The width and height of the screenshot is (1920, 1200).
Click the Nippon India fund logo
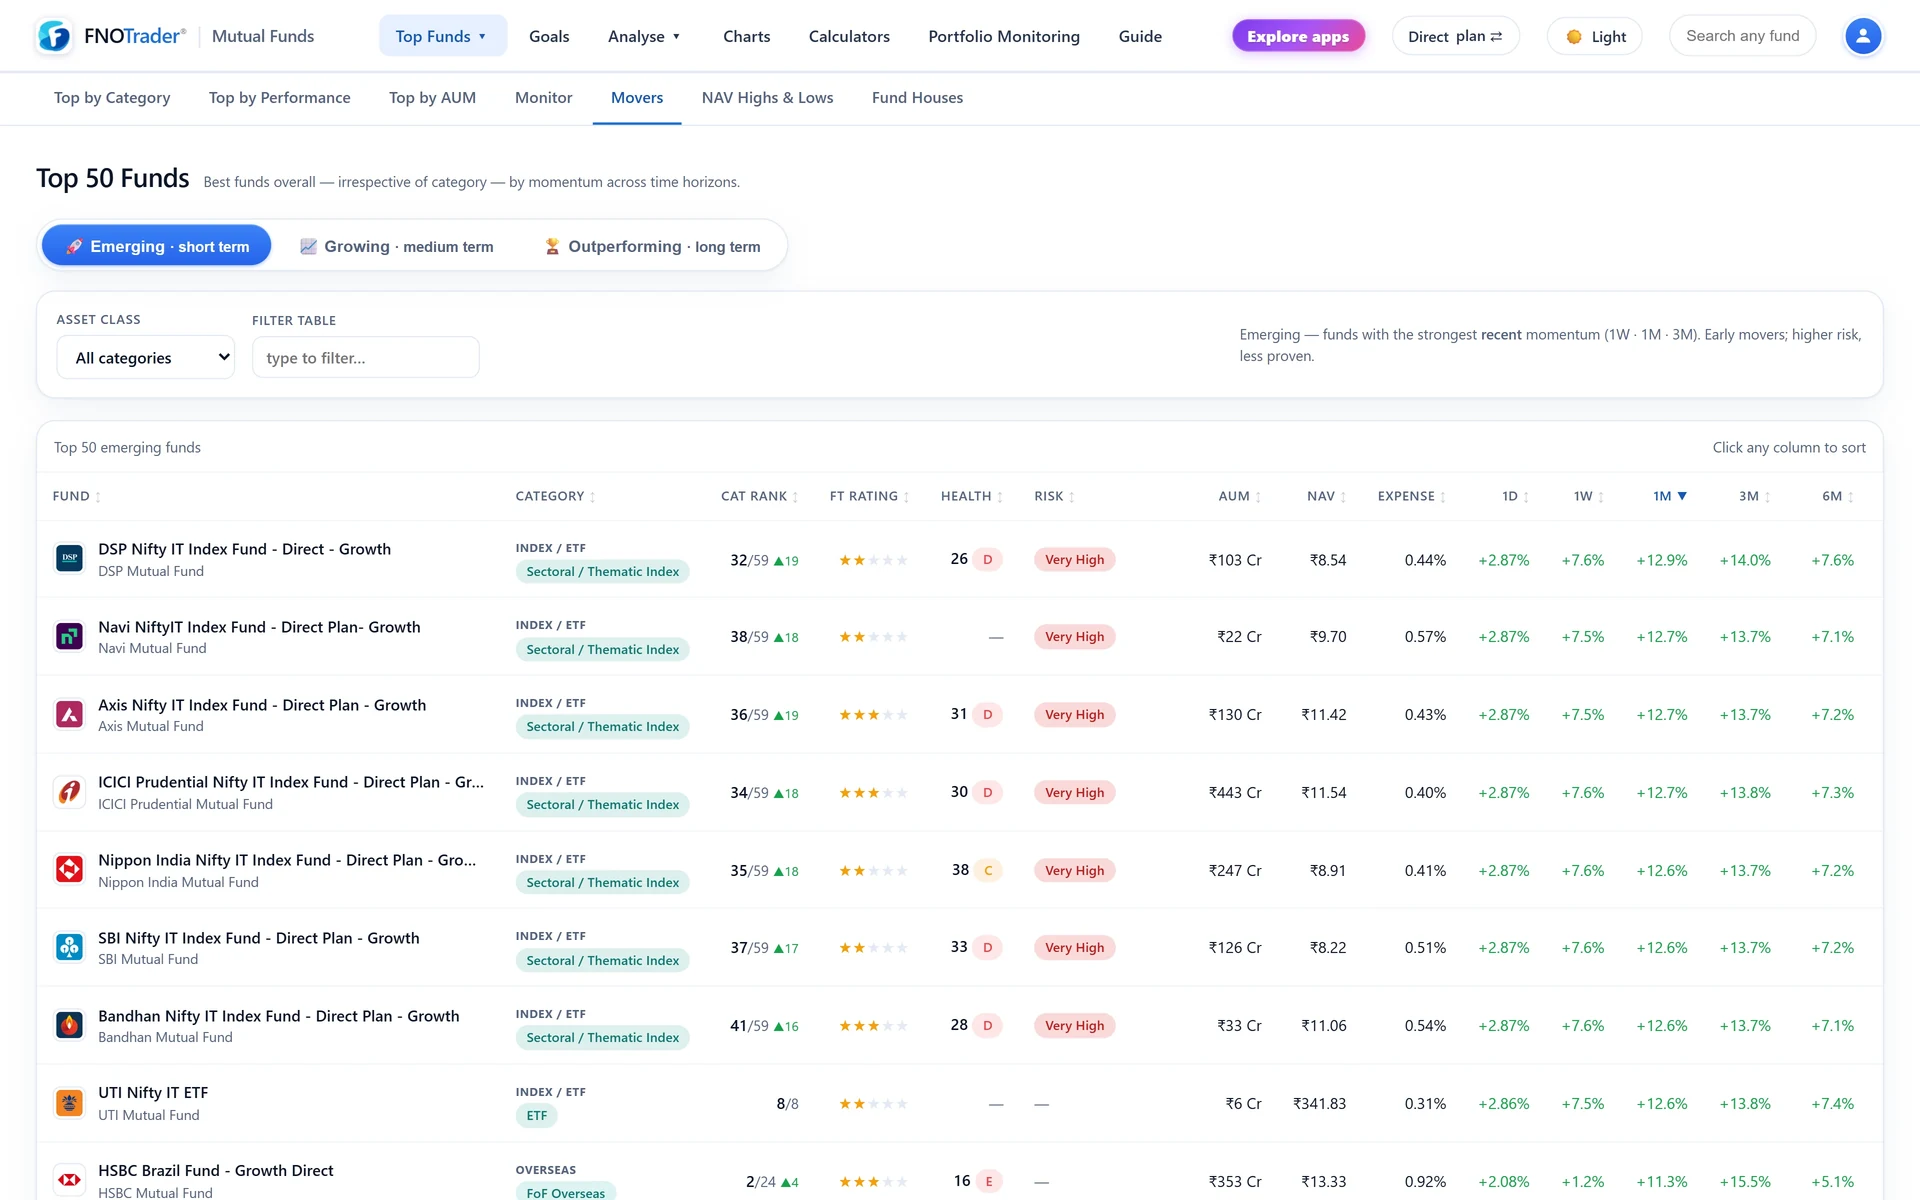click(69, 869)
